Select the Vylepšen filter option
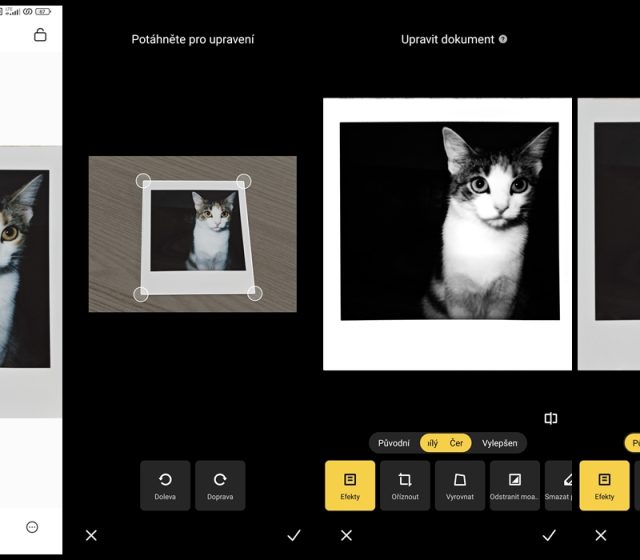The image size is (640, 560). (499, 443)
